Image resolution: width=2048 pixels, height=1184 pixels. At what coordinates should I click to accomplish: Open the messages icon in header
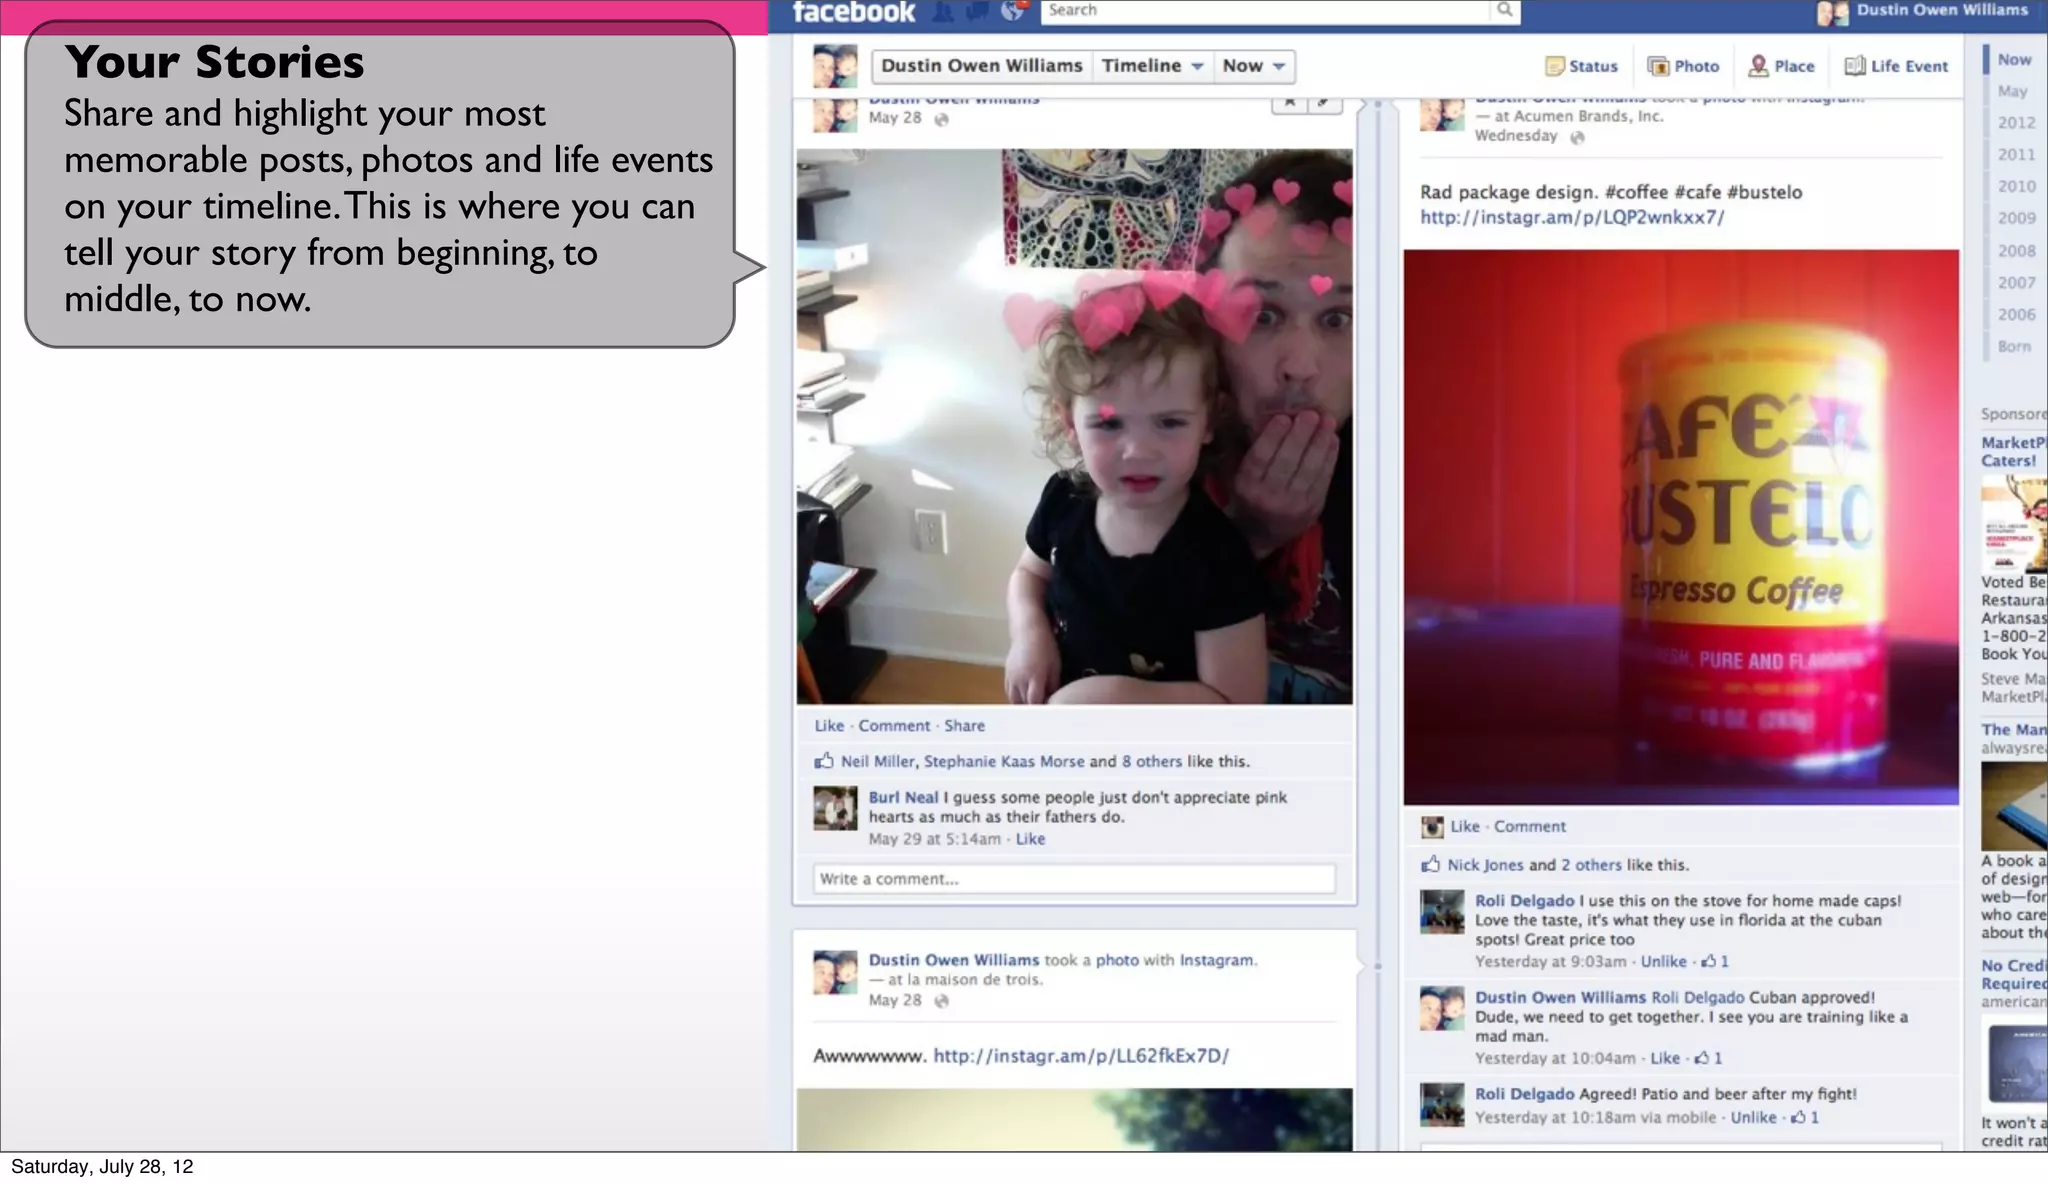(977, 12)
